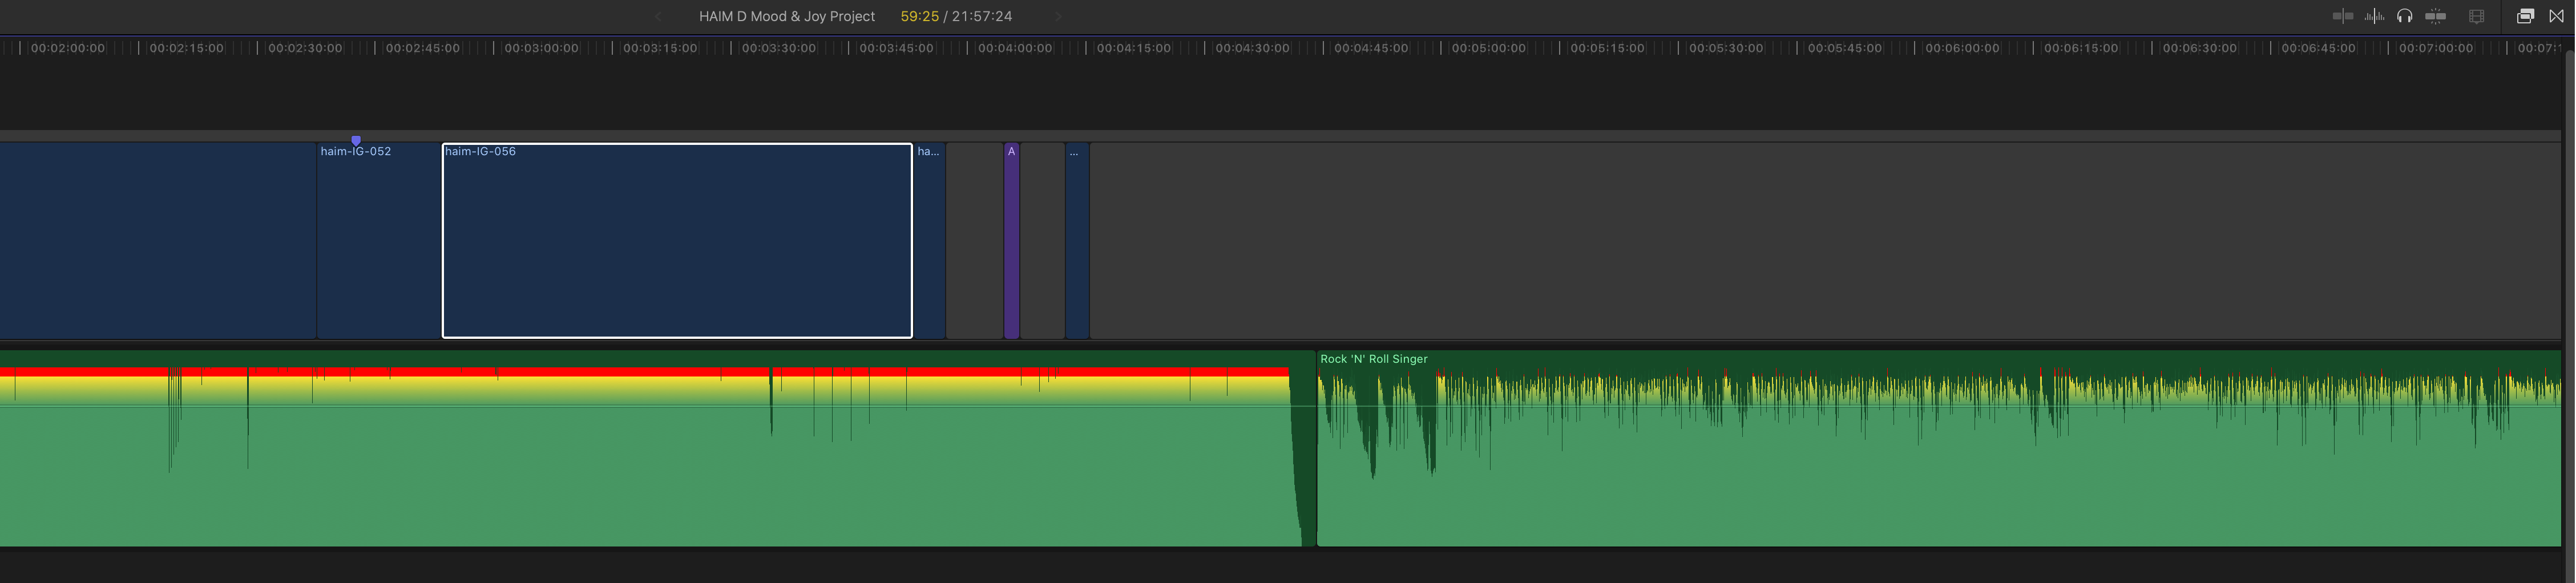Click the ruler at 00:05:45:00
2576x583 pixels.
pos(1845,48)
